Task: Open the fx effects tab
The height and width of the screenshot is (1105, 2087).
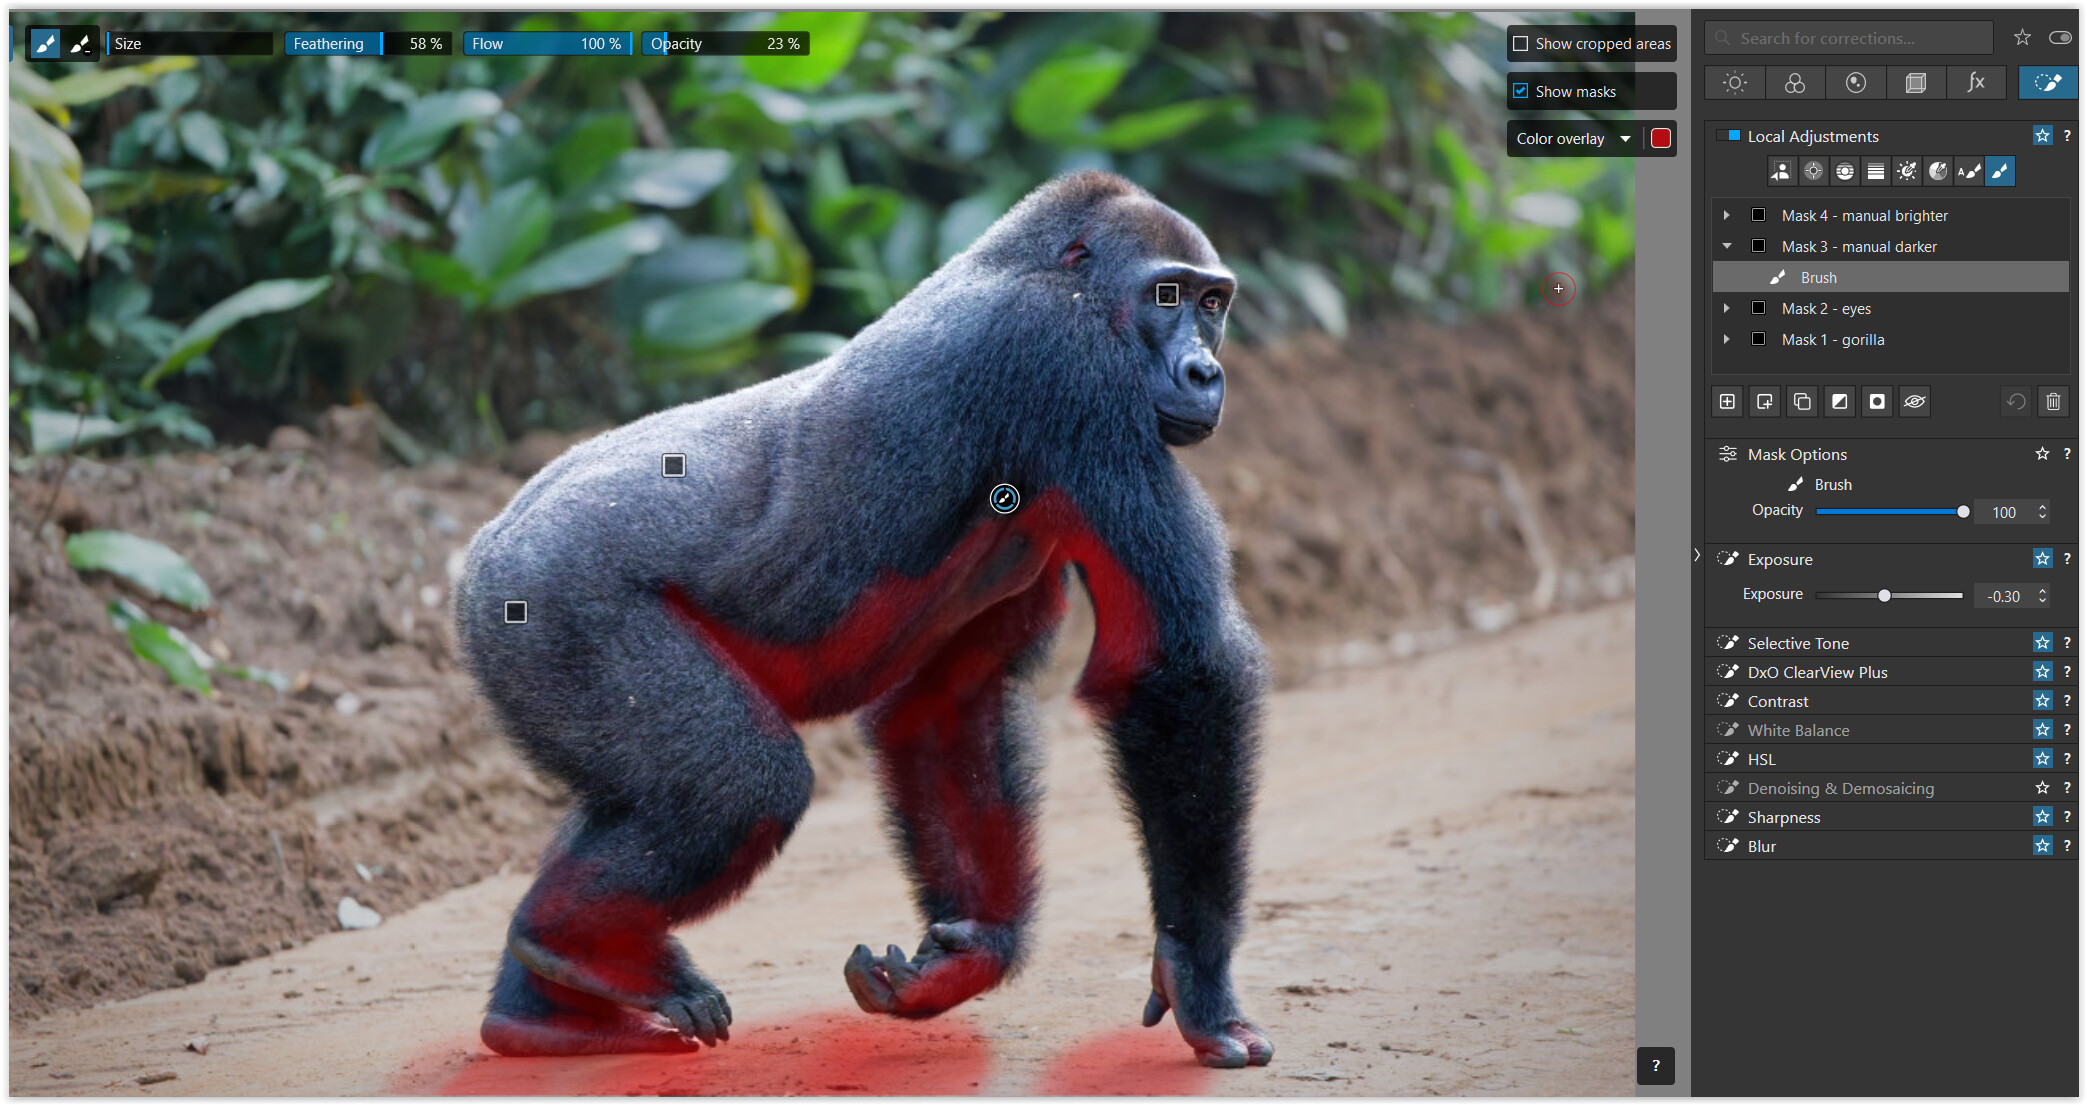Action: pos(1976,84)
